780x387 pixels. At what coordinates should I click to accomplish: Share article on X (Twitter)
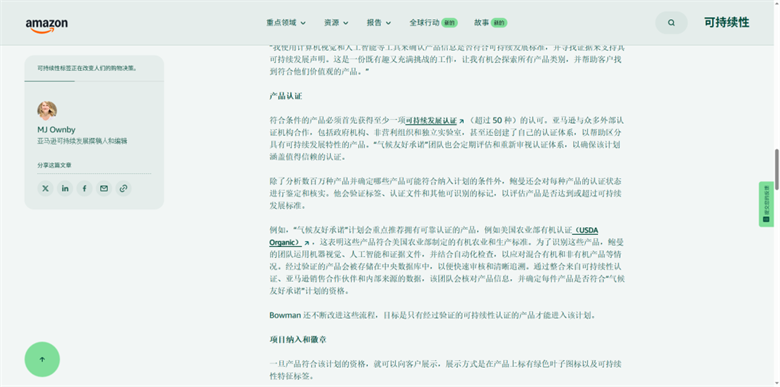click(x=45, y=188)
